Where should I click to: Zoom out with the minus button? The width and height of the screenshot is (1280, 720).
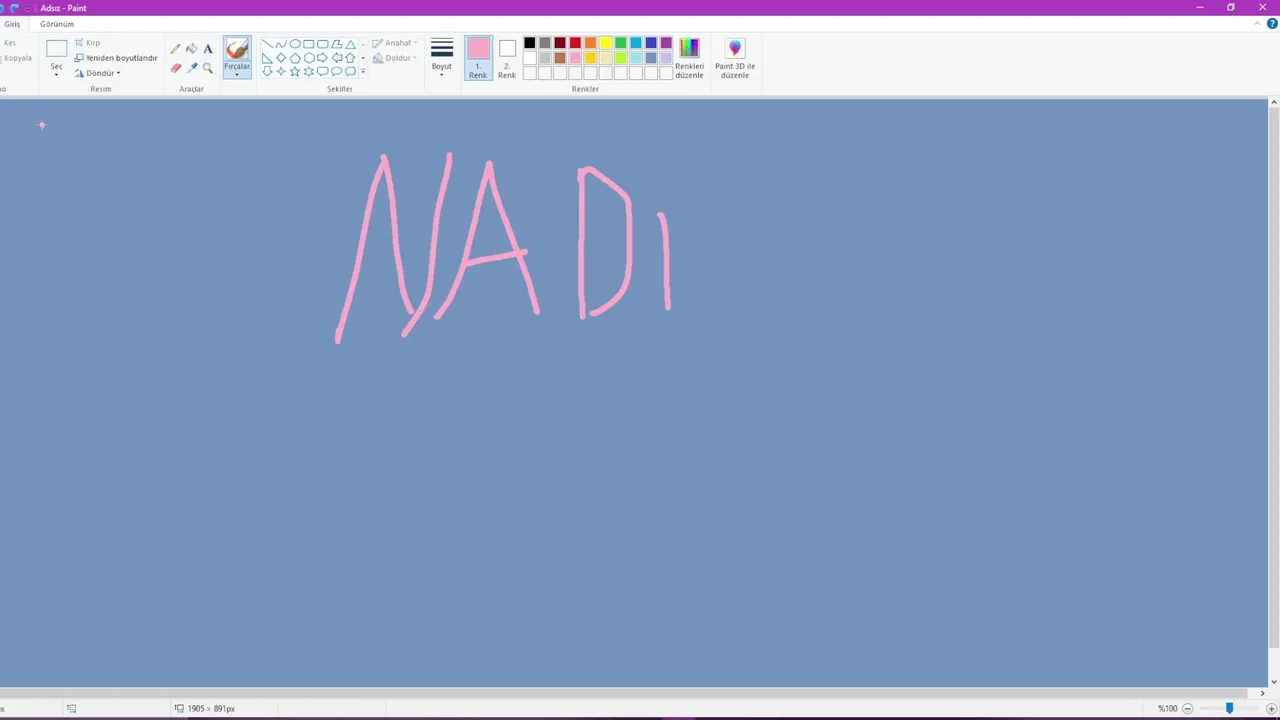click(x=1188, y=709)
